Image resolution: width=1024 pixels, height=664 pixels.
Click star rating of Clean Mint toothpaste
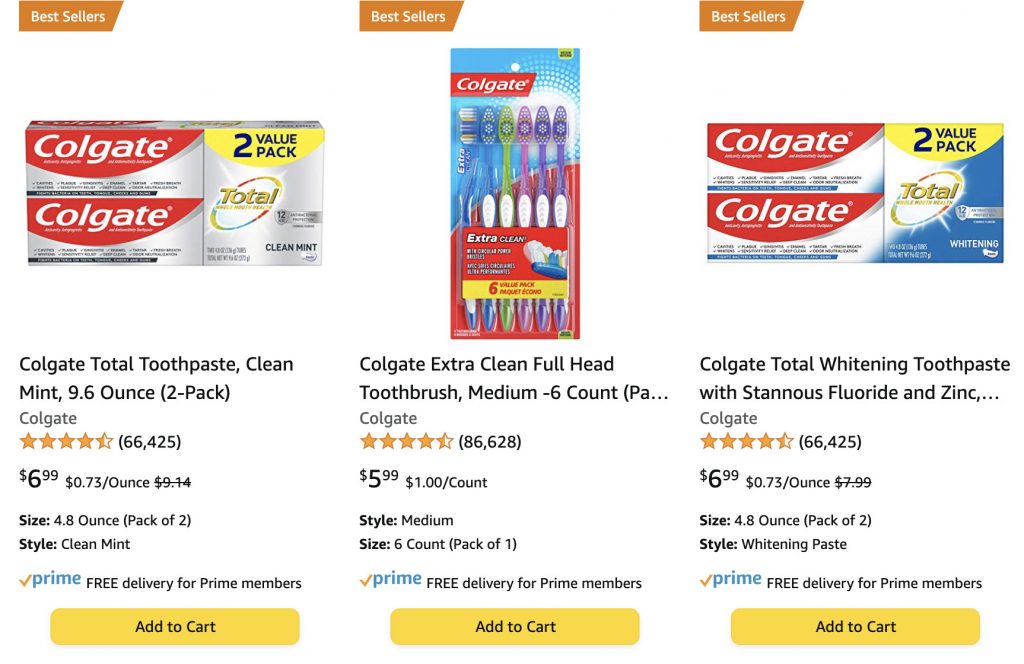(x=66, y=442)
